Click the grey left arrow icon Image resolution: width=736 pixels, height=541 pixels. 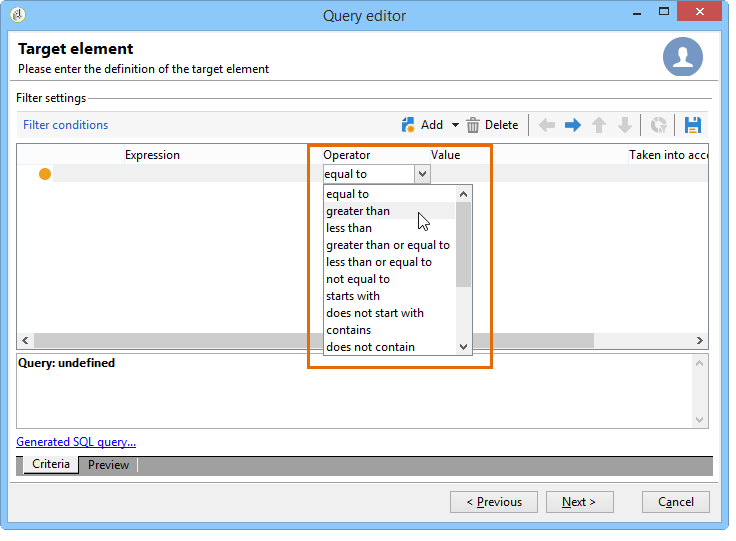click(x=547, y=125)
